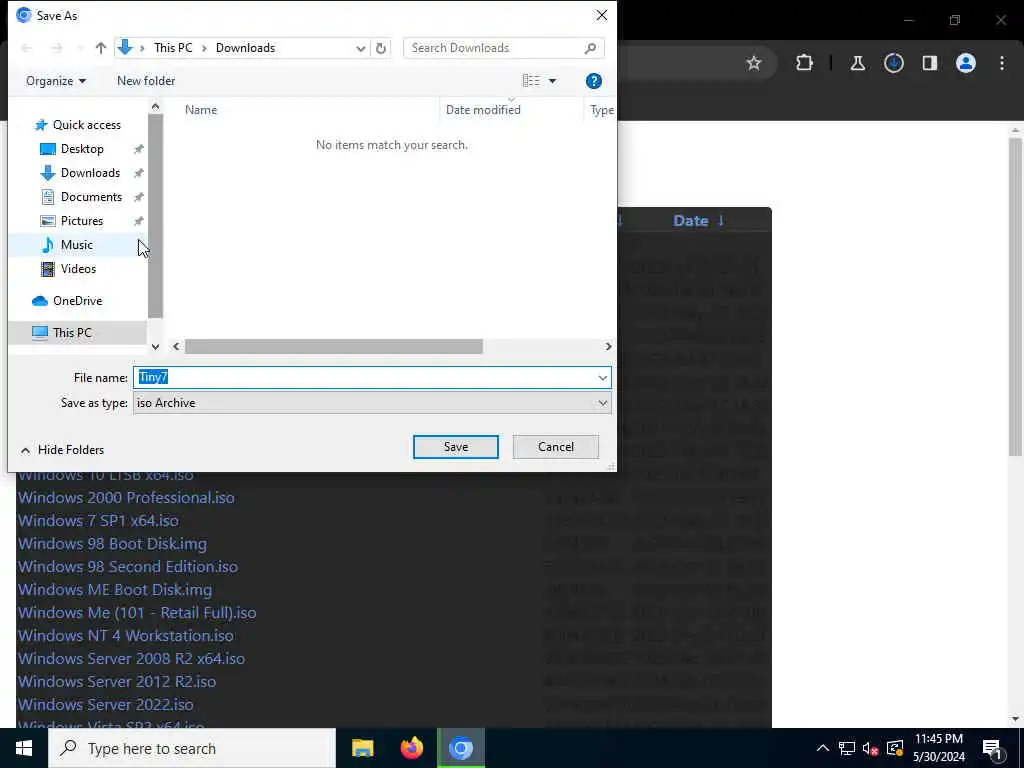Sort by the Name column header
Viewport: 1024px width, 768px height.
click(200, 110)
